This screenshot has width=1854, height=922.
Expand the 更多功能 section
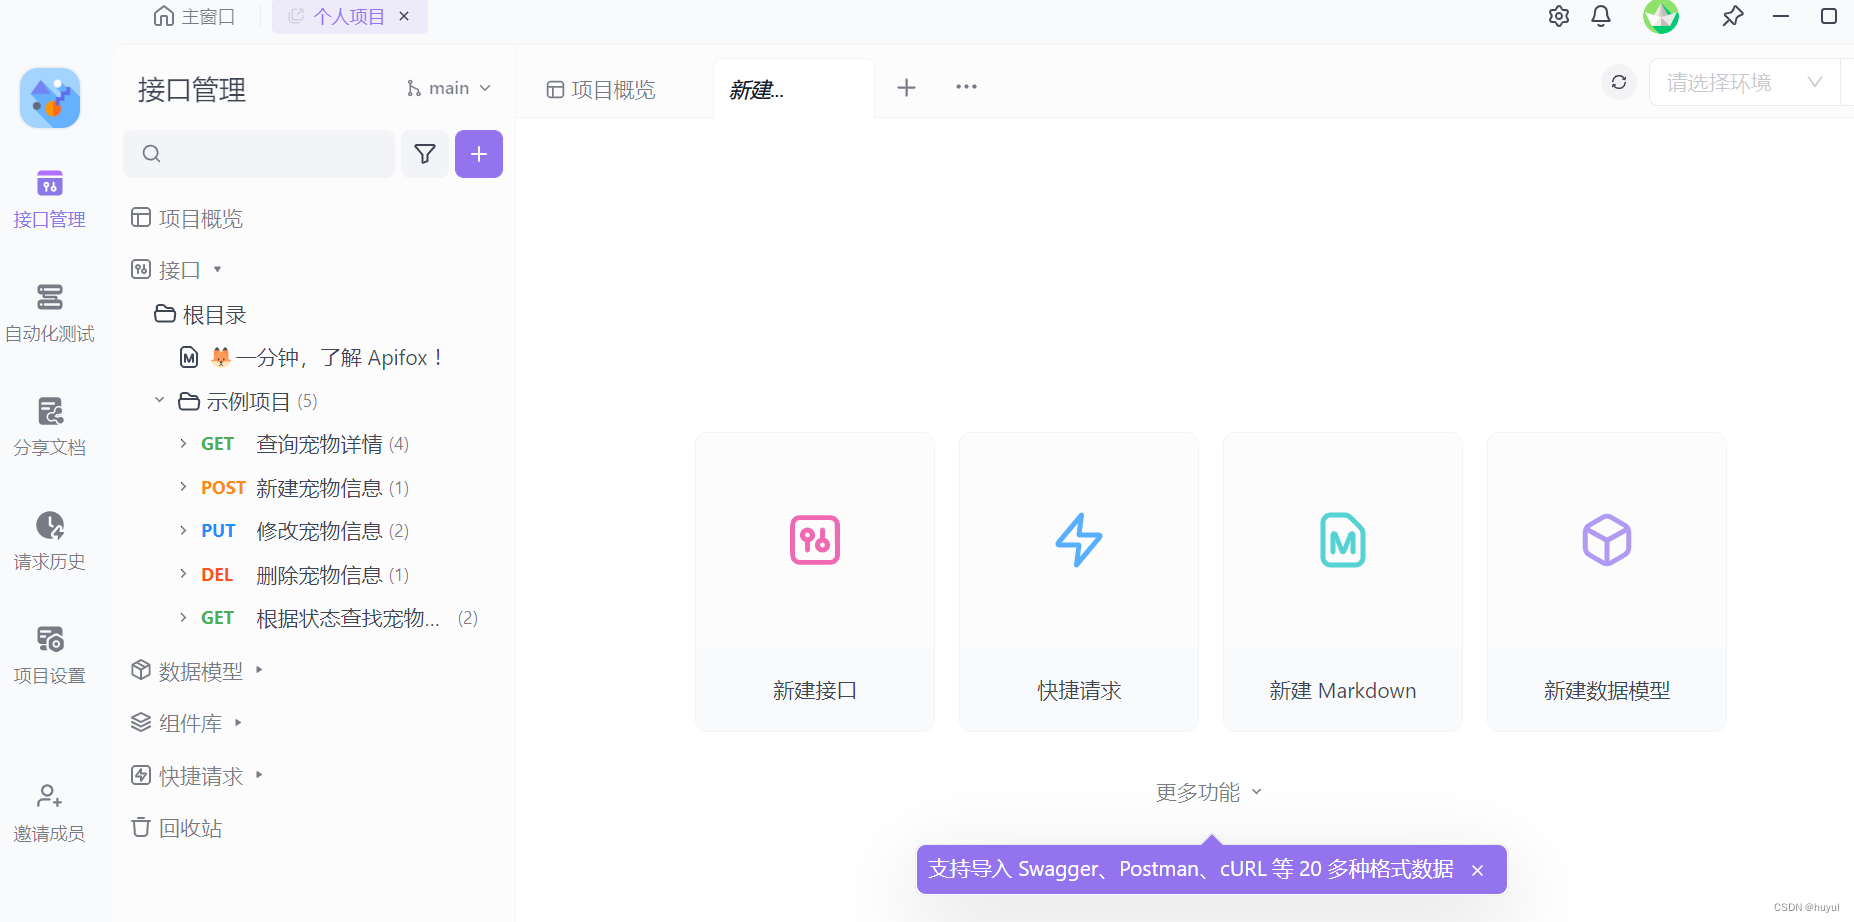(x=1209, y=791)
